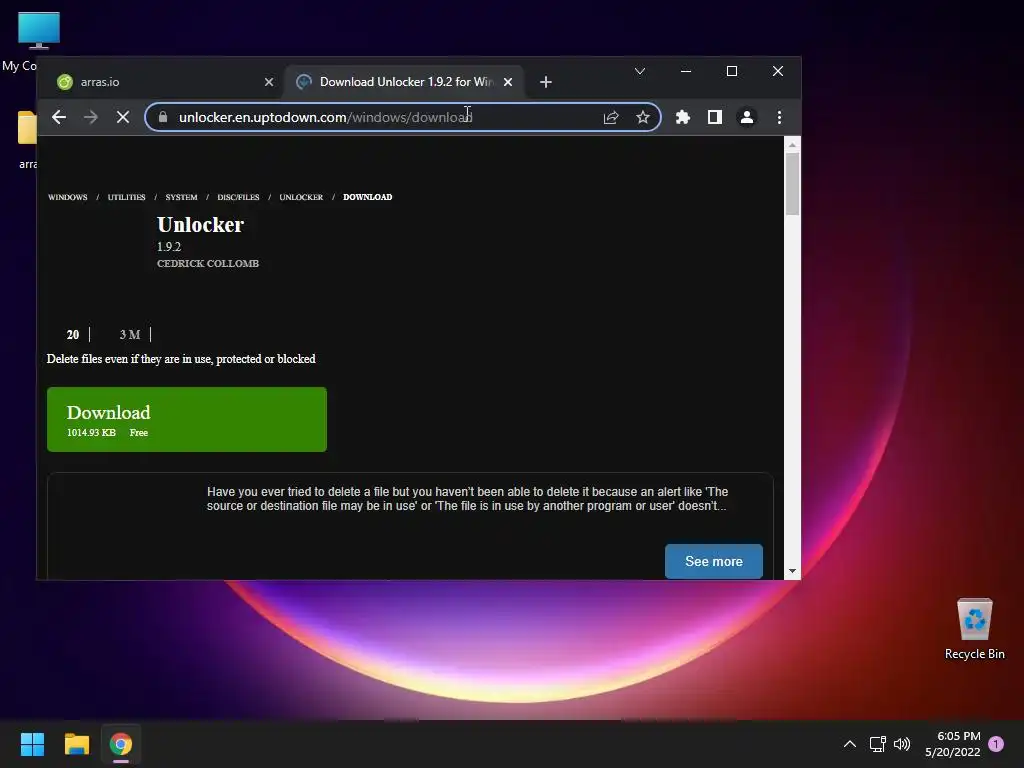
Task: Open the UTILITIES breadcrumb link
Action: tap(126, 197)
